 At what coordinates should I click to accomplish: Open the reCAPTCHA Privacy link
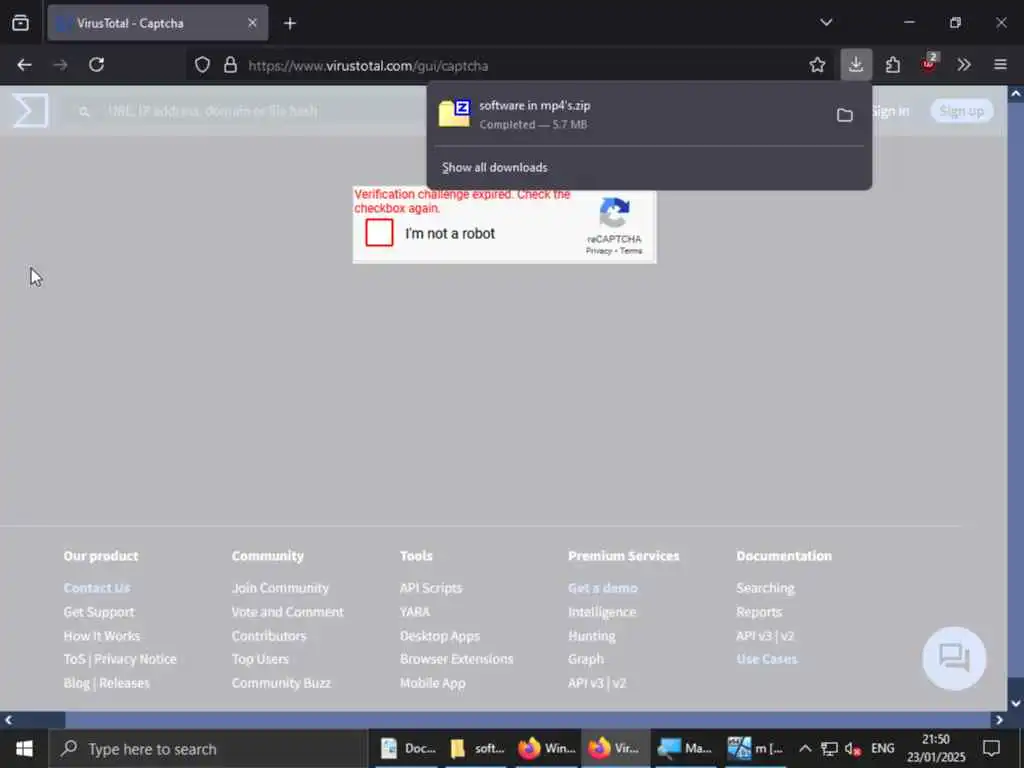point(598,251)
